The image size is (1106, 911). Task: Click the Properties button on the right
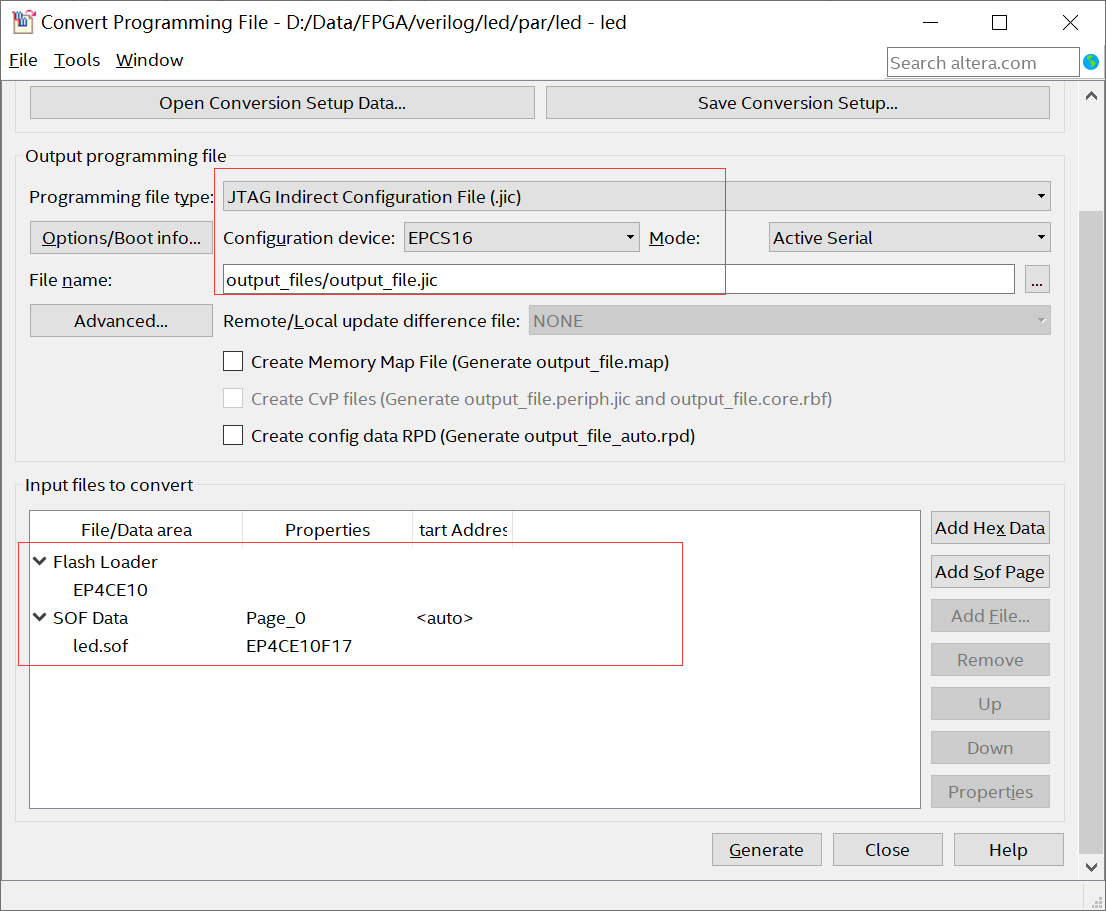tap(990, 792)
